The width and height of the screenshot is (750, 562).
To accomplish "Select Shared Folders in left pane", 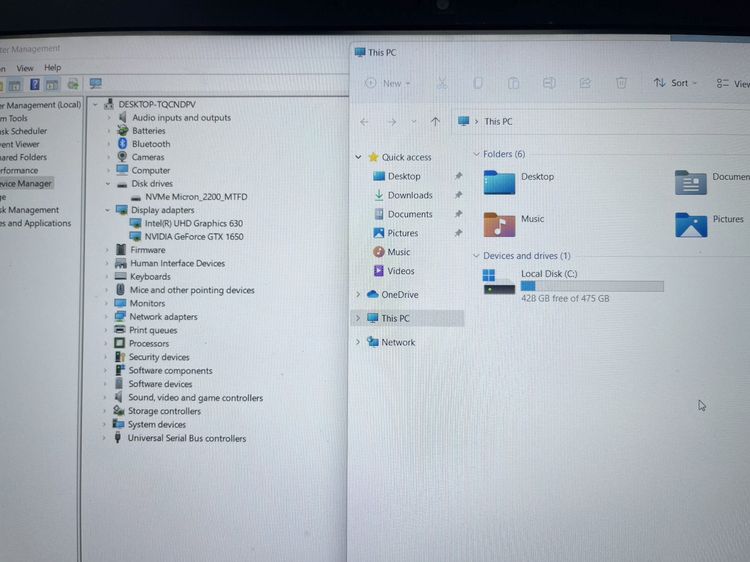I will 23,157.
